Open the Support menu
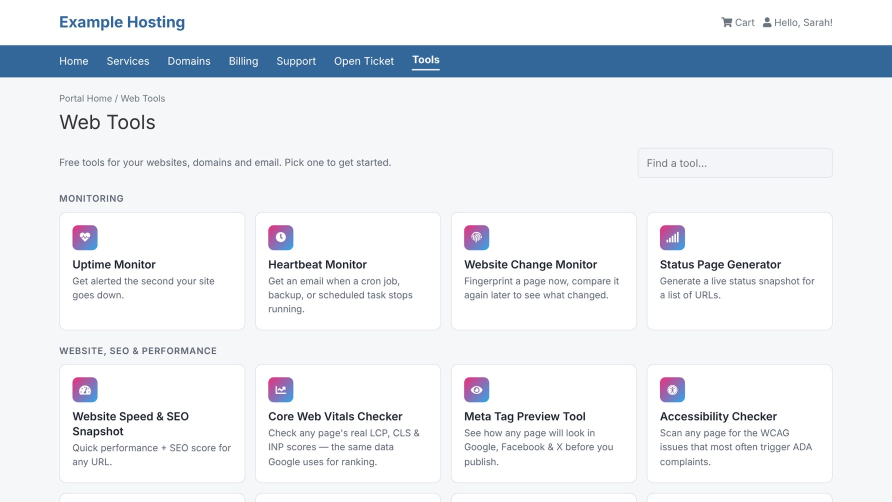The width and height of the screenshot is (892, 502). 296,61
